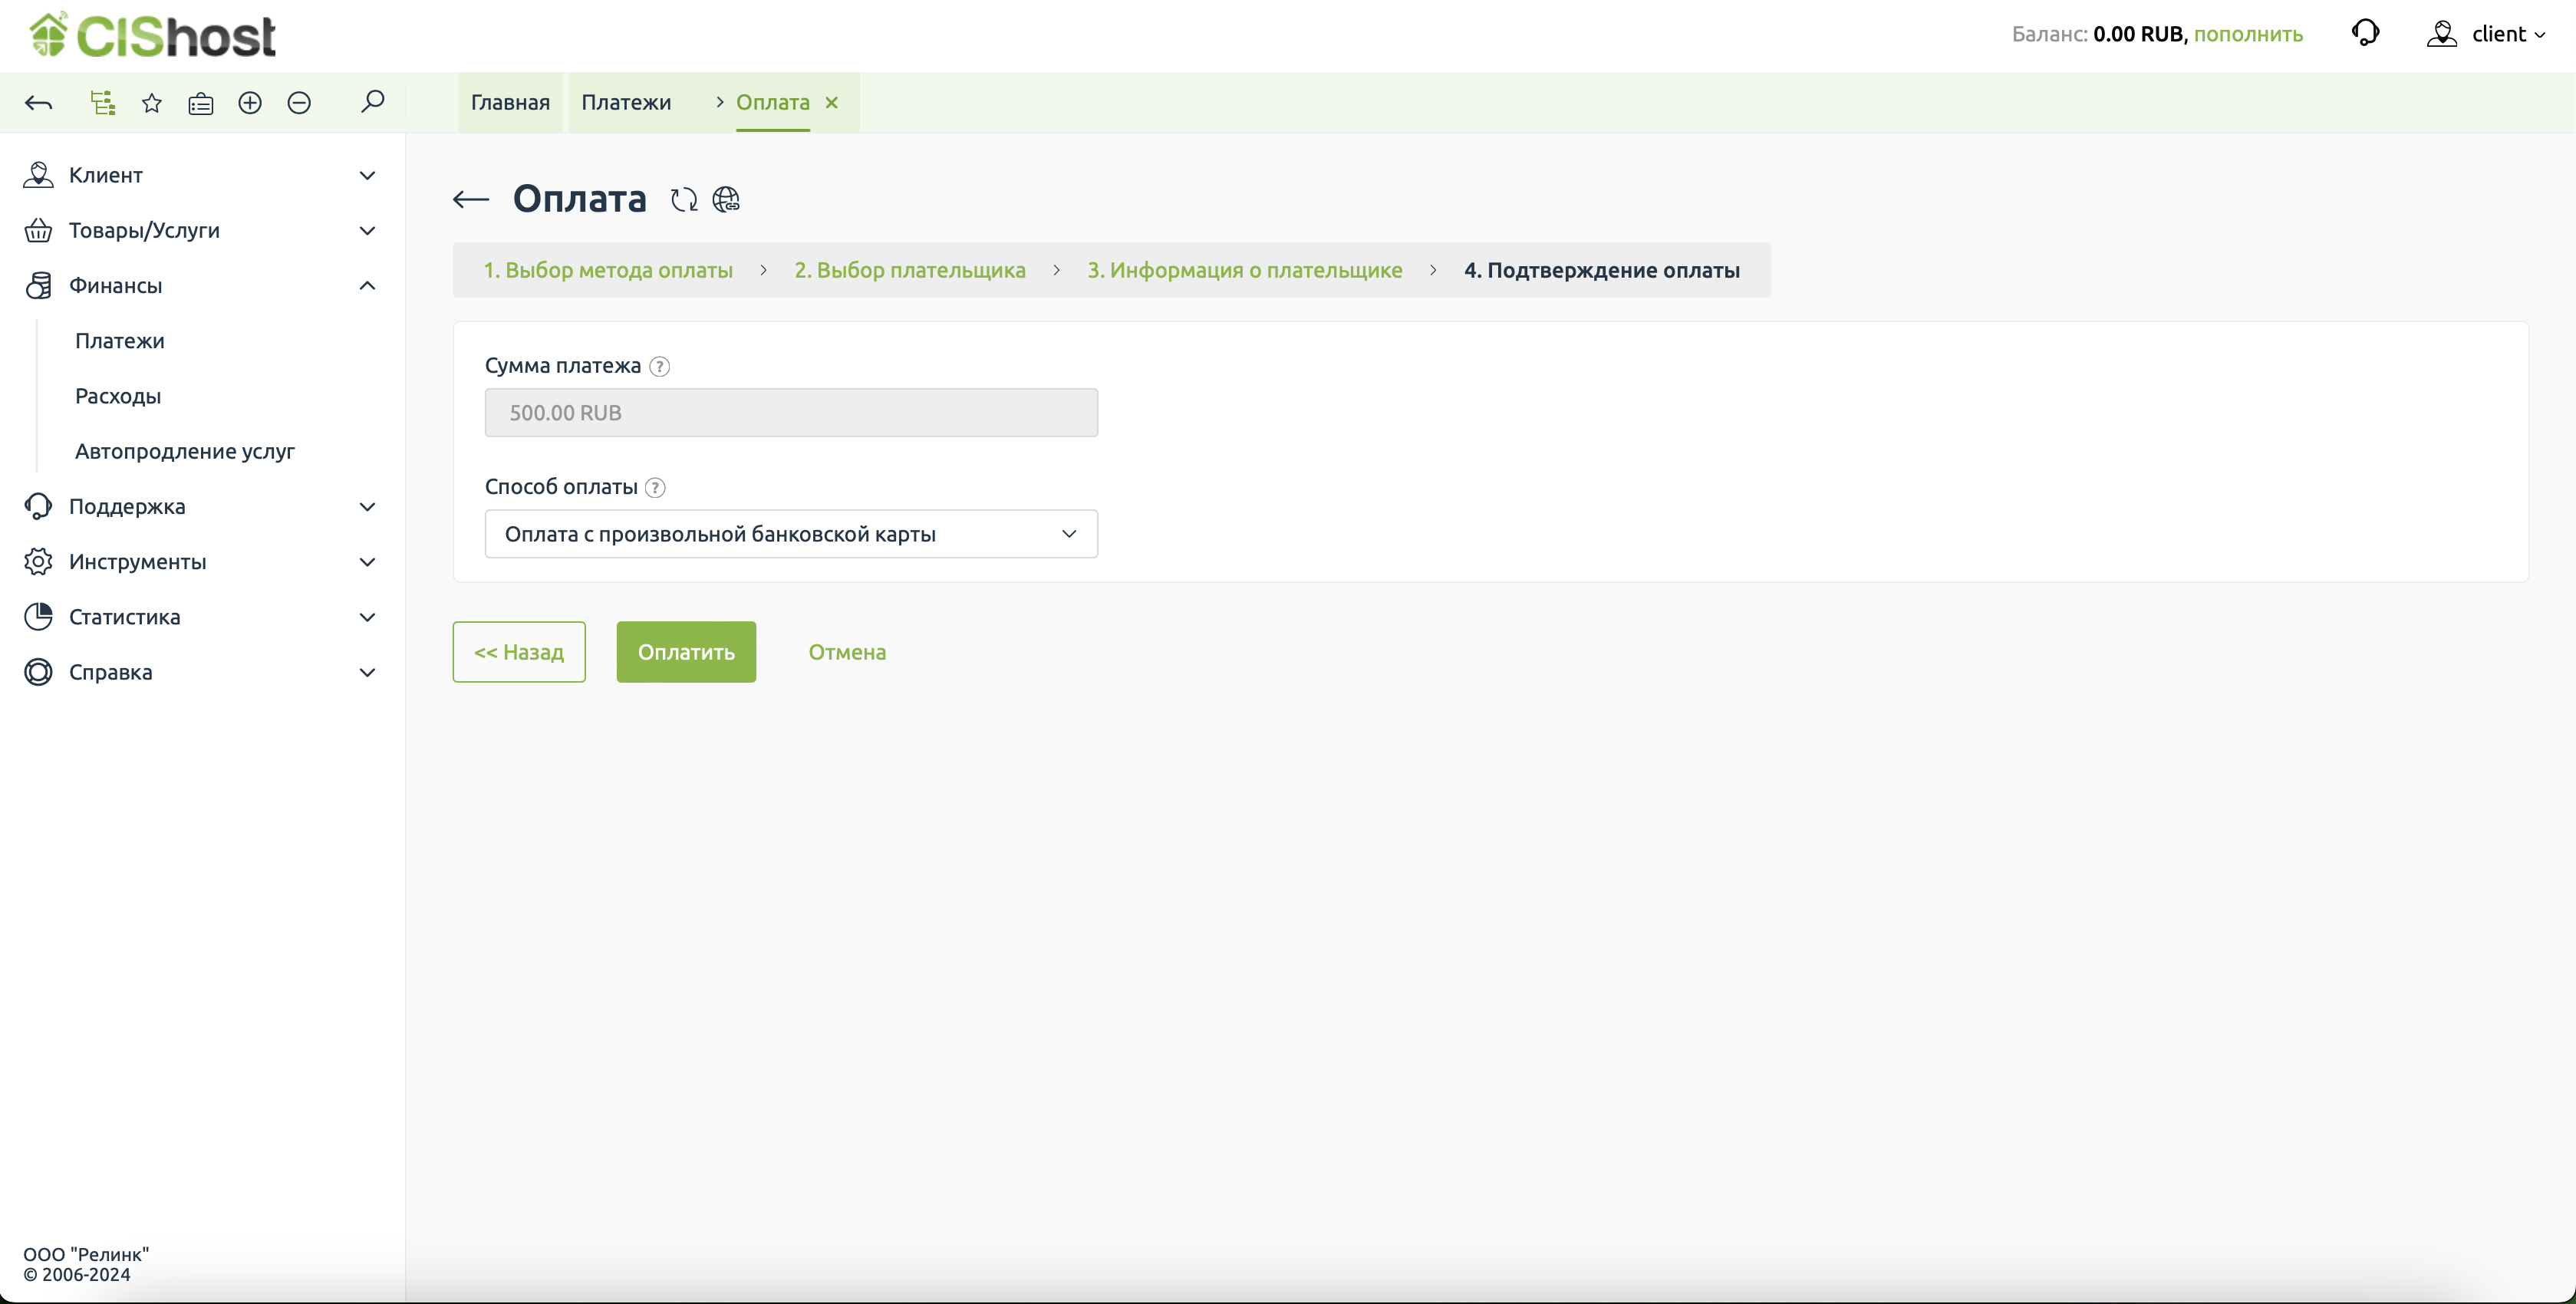Click the favorites star icon
Screen dimensions: 2576x1304
pyautogui.click(x=151, y=103)
